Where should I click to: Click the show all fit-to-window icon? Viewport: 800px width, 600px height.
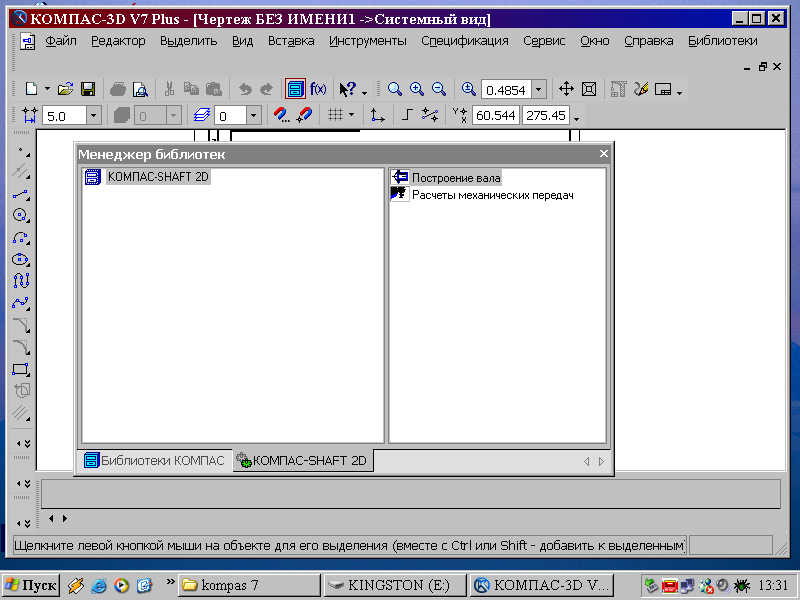589,89
